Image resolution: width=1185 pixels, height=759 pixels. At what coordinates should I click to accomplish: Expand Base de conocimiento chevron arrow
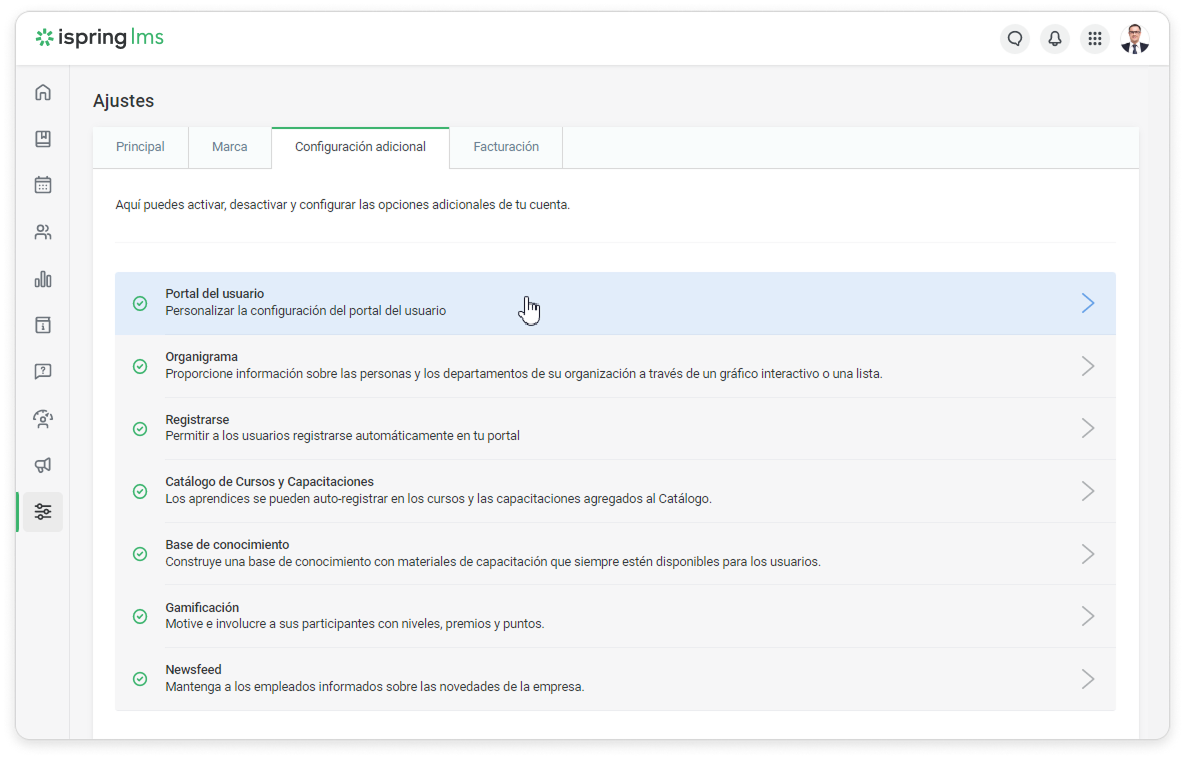tap(1088, 554)
